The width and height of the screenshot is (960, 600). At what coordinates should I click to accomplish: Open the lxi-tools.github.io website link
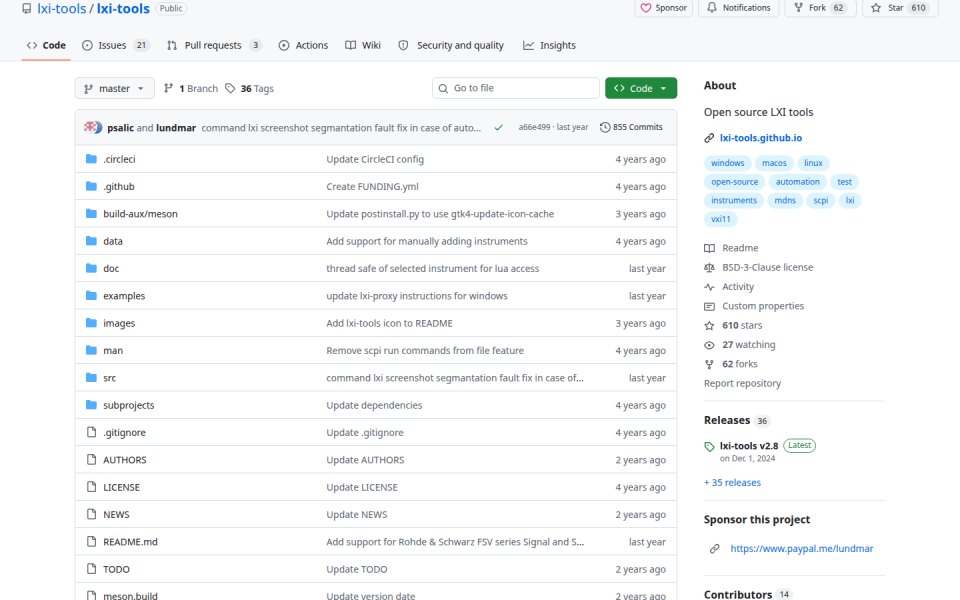pos(760,138)
